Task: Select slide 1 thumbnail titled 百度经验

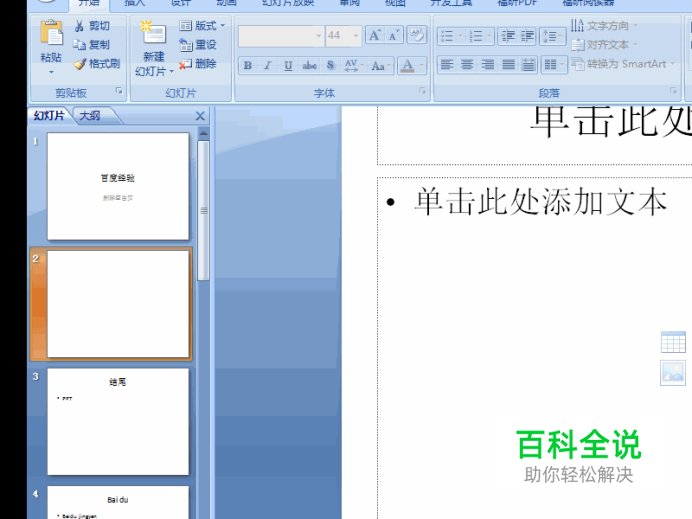Action: coord(118,186)
